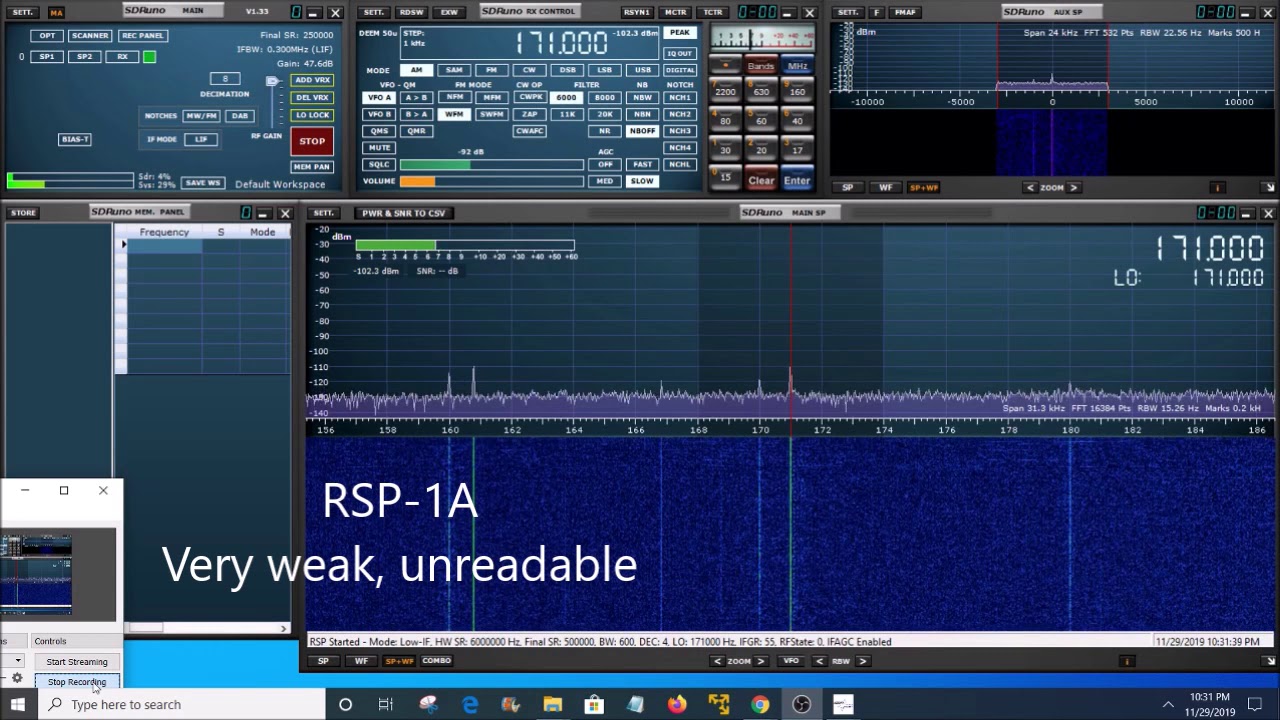Open the decimation value box showing 8
Screen dimensions: 1280x720
[225, 79]
